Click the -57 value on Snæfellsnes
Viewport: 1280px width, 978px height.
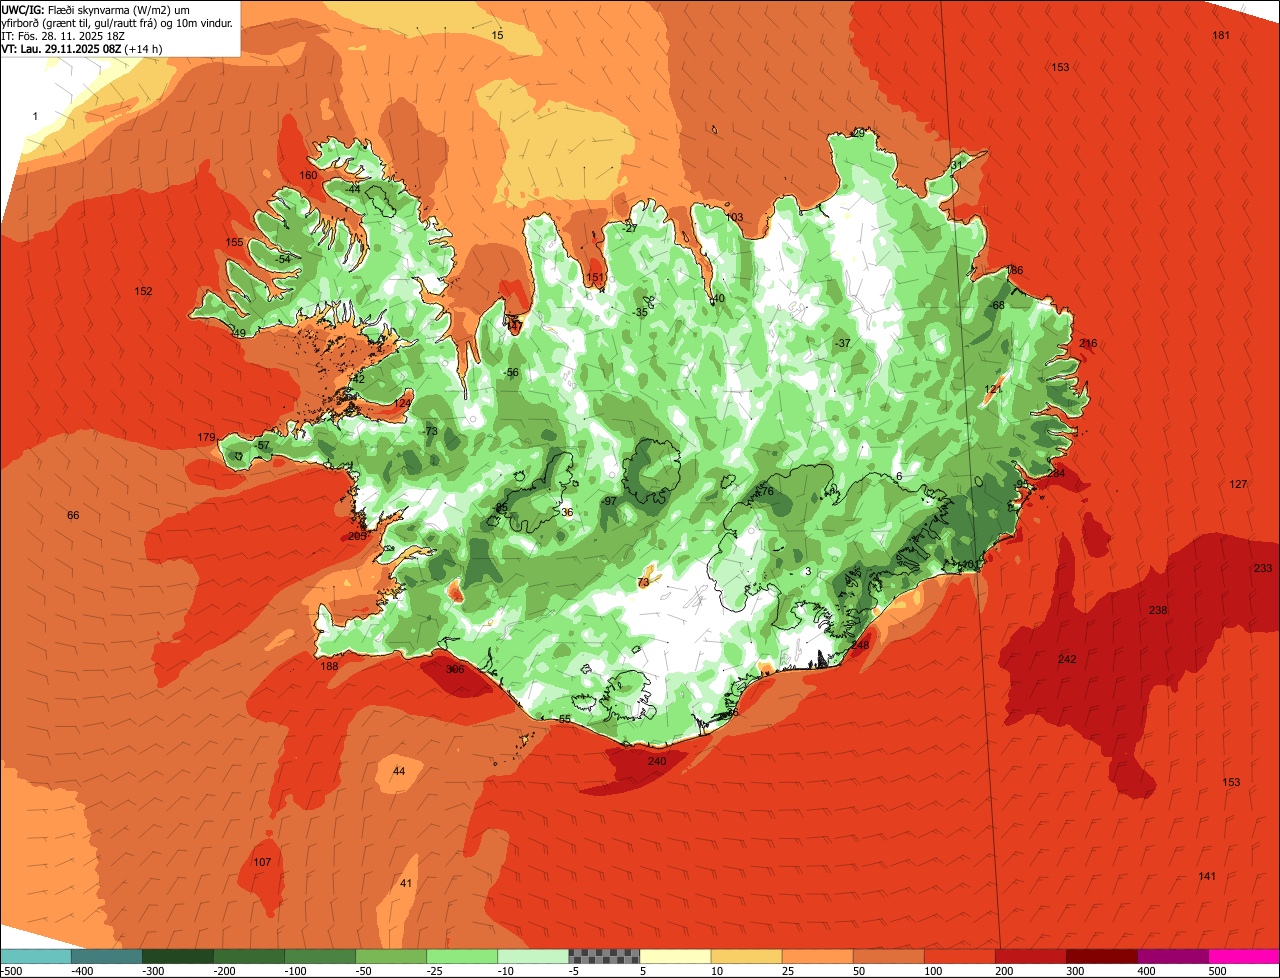(262, 445)
